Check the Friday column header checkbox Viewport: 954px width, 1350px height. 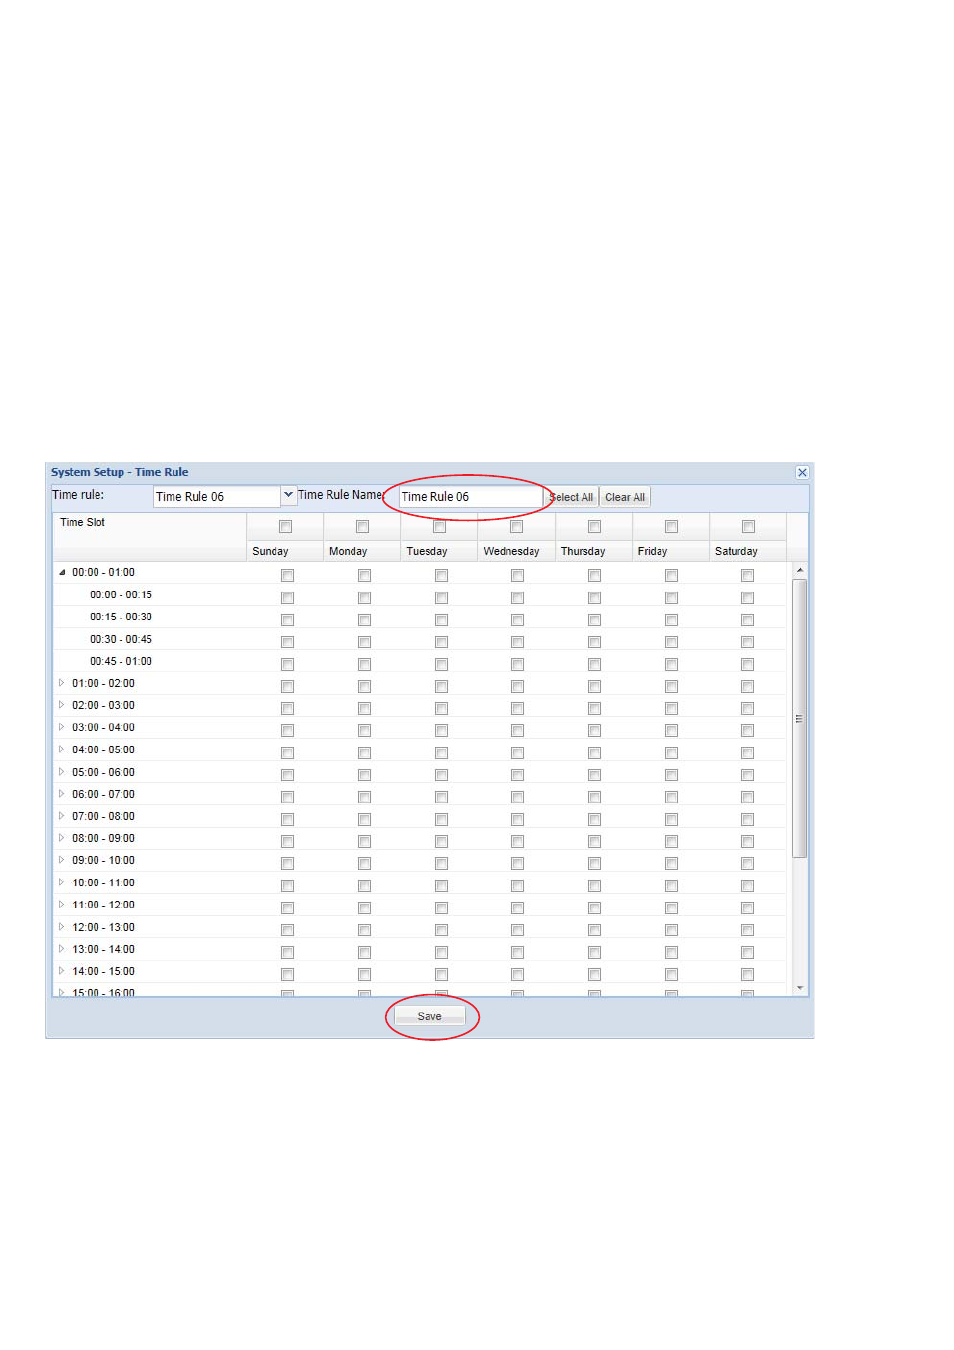672,527
